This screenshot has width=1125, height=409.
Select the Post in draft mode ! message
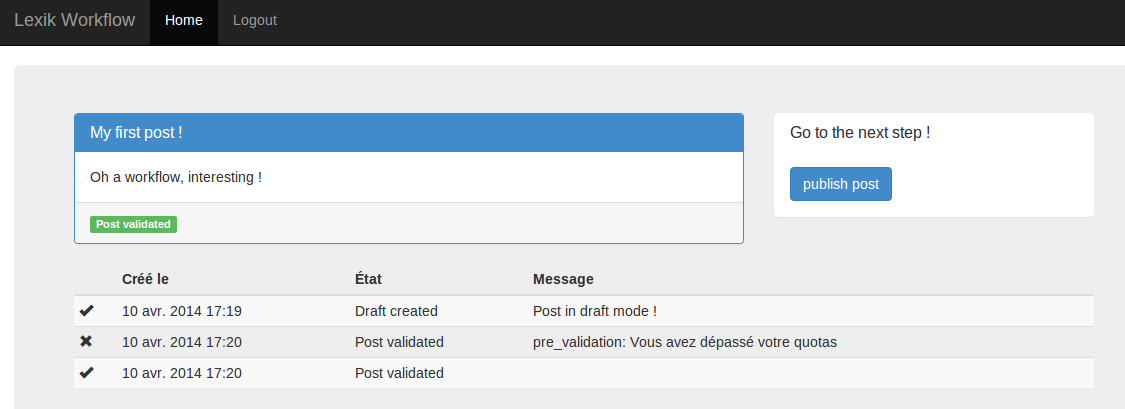click(595, 311)
